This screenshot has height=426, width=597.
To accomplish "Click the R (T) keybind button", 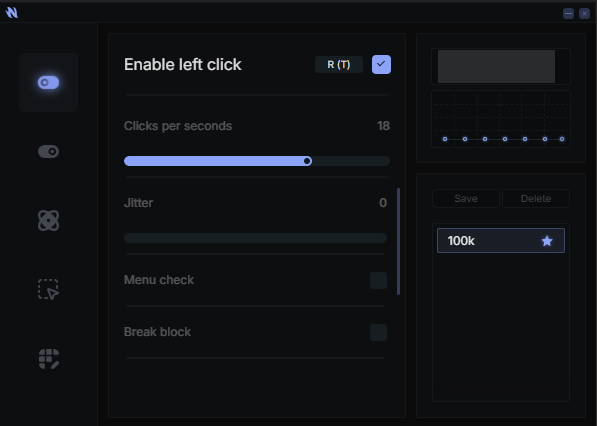I will coord(339,65).
